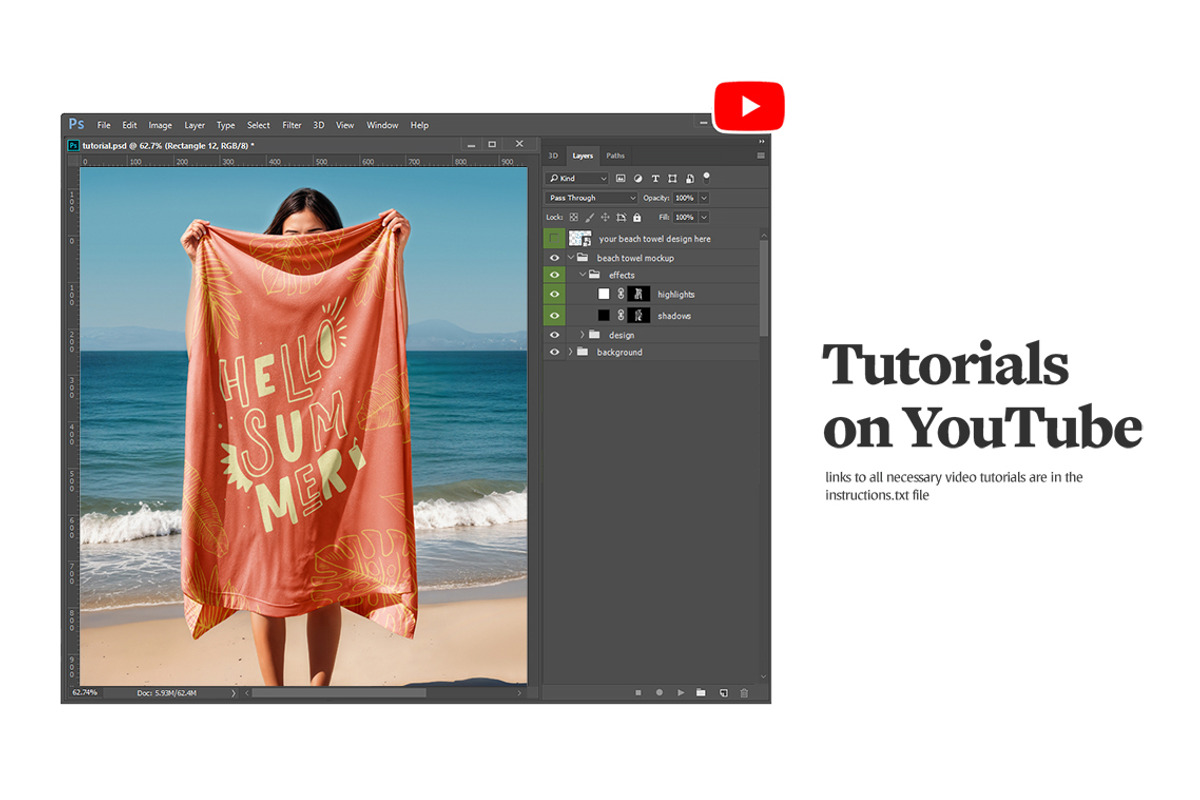Open the Select menu

coord(259,125)
